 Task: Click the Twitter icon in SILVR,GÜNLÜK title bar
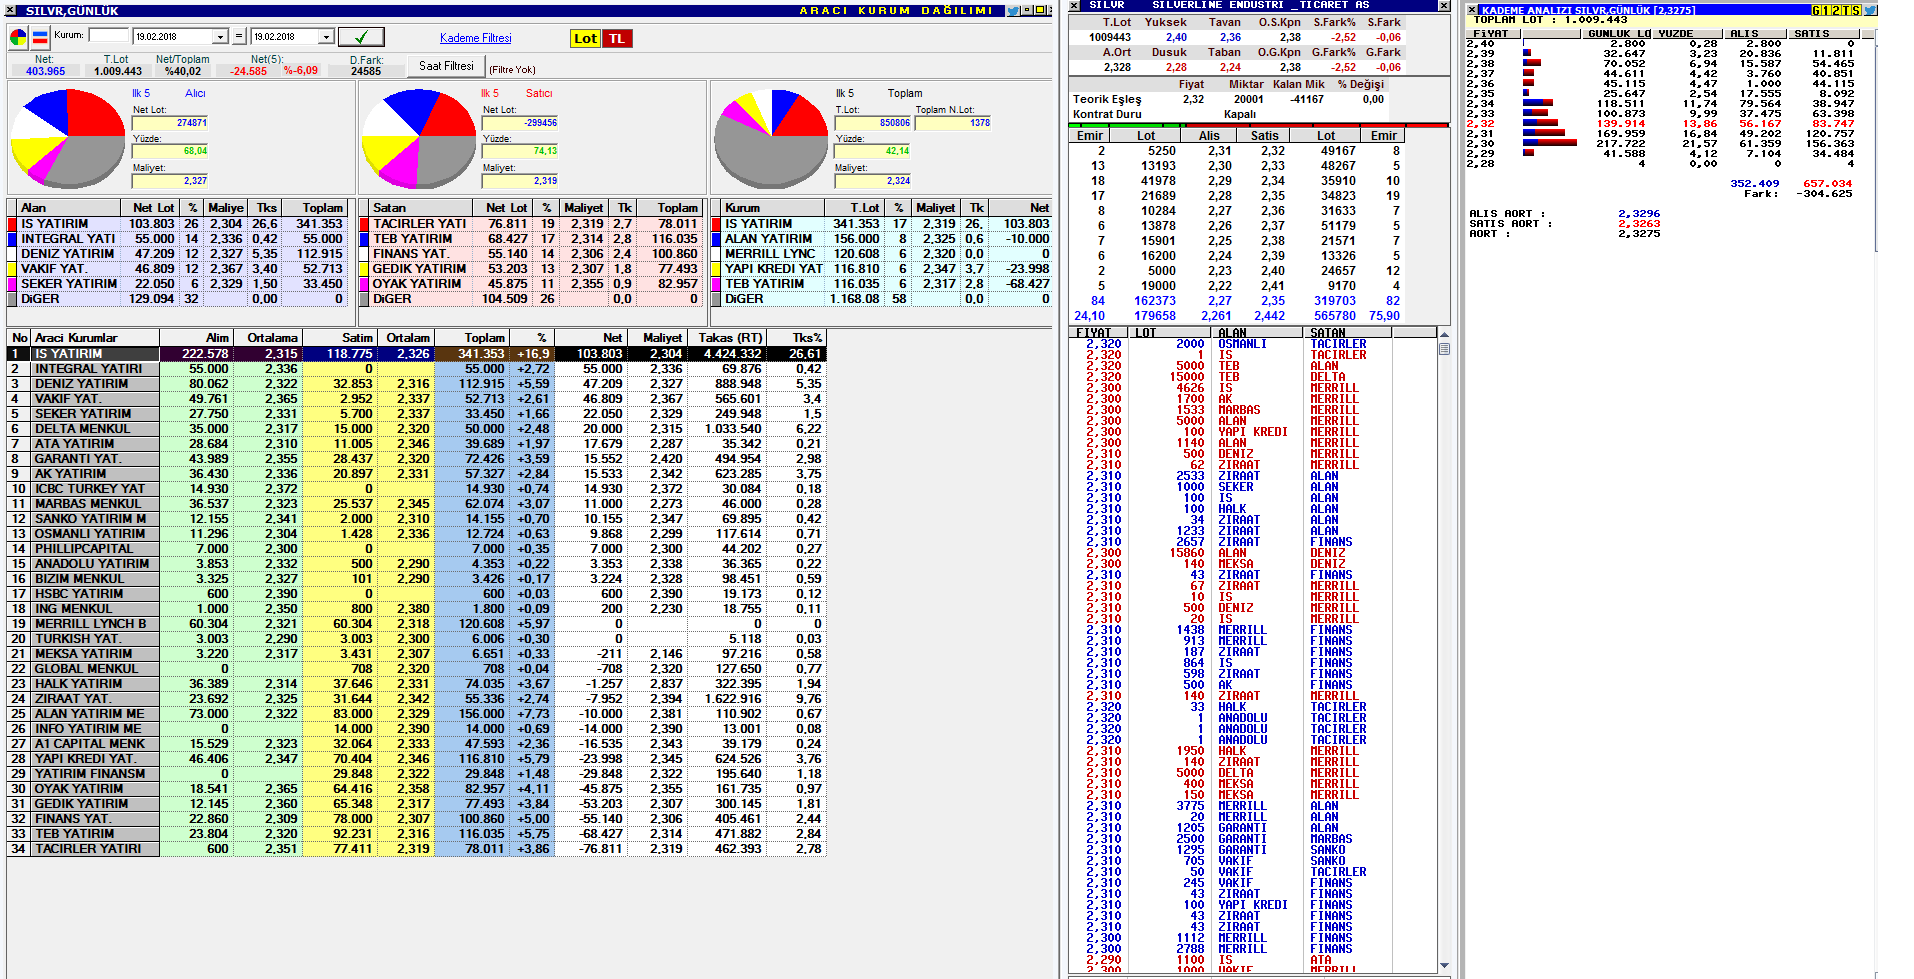[1013, 10]
